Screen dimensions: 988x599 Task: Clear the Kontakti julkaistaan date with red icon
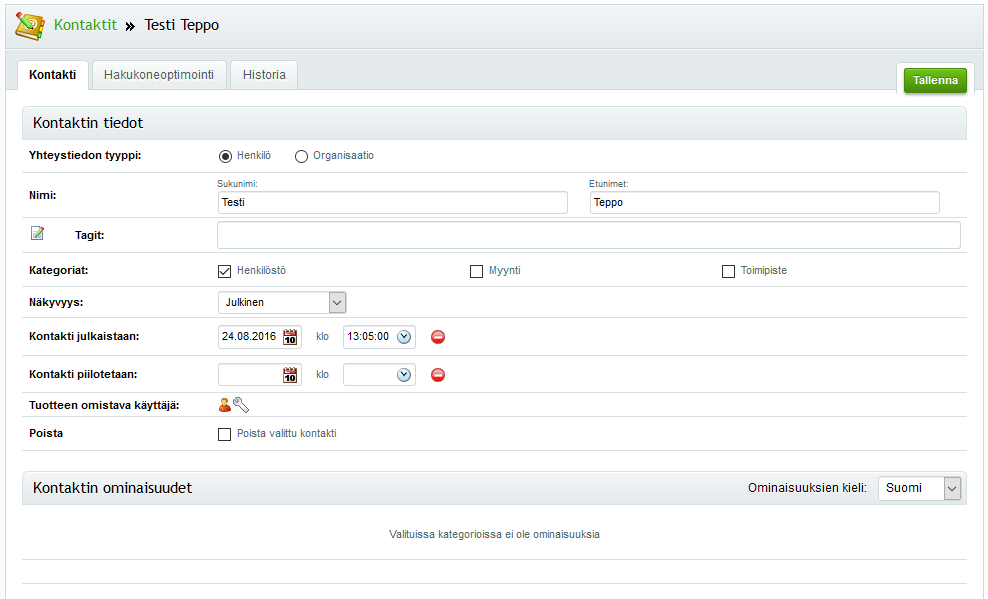click(438, 337)
